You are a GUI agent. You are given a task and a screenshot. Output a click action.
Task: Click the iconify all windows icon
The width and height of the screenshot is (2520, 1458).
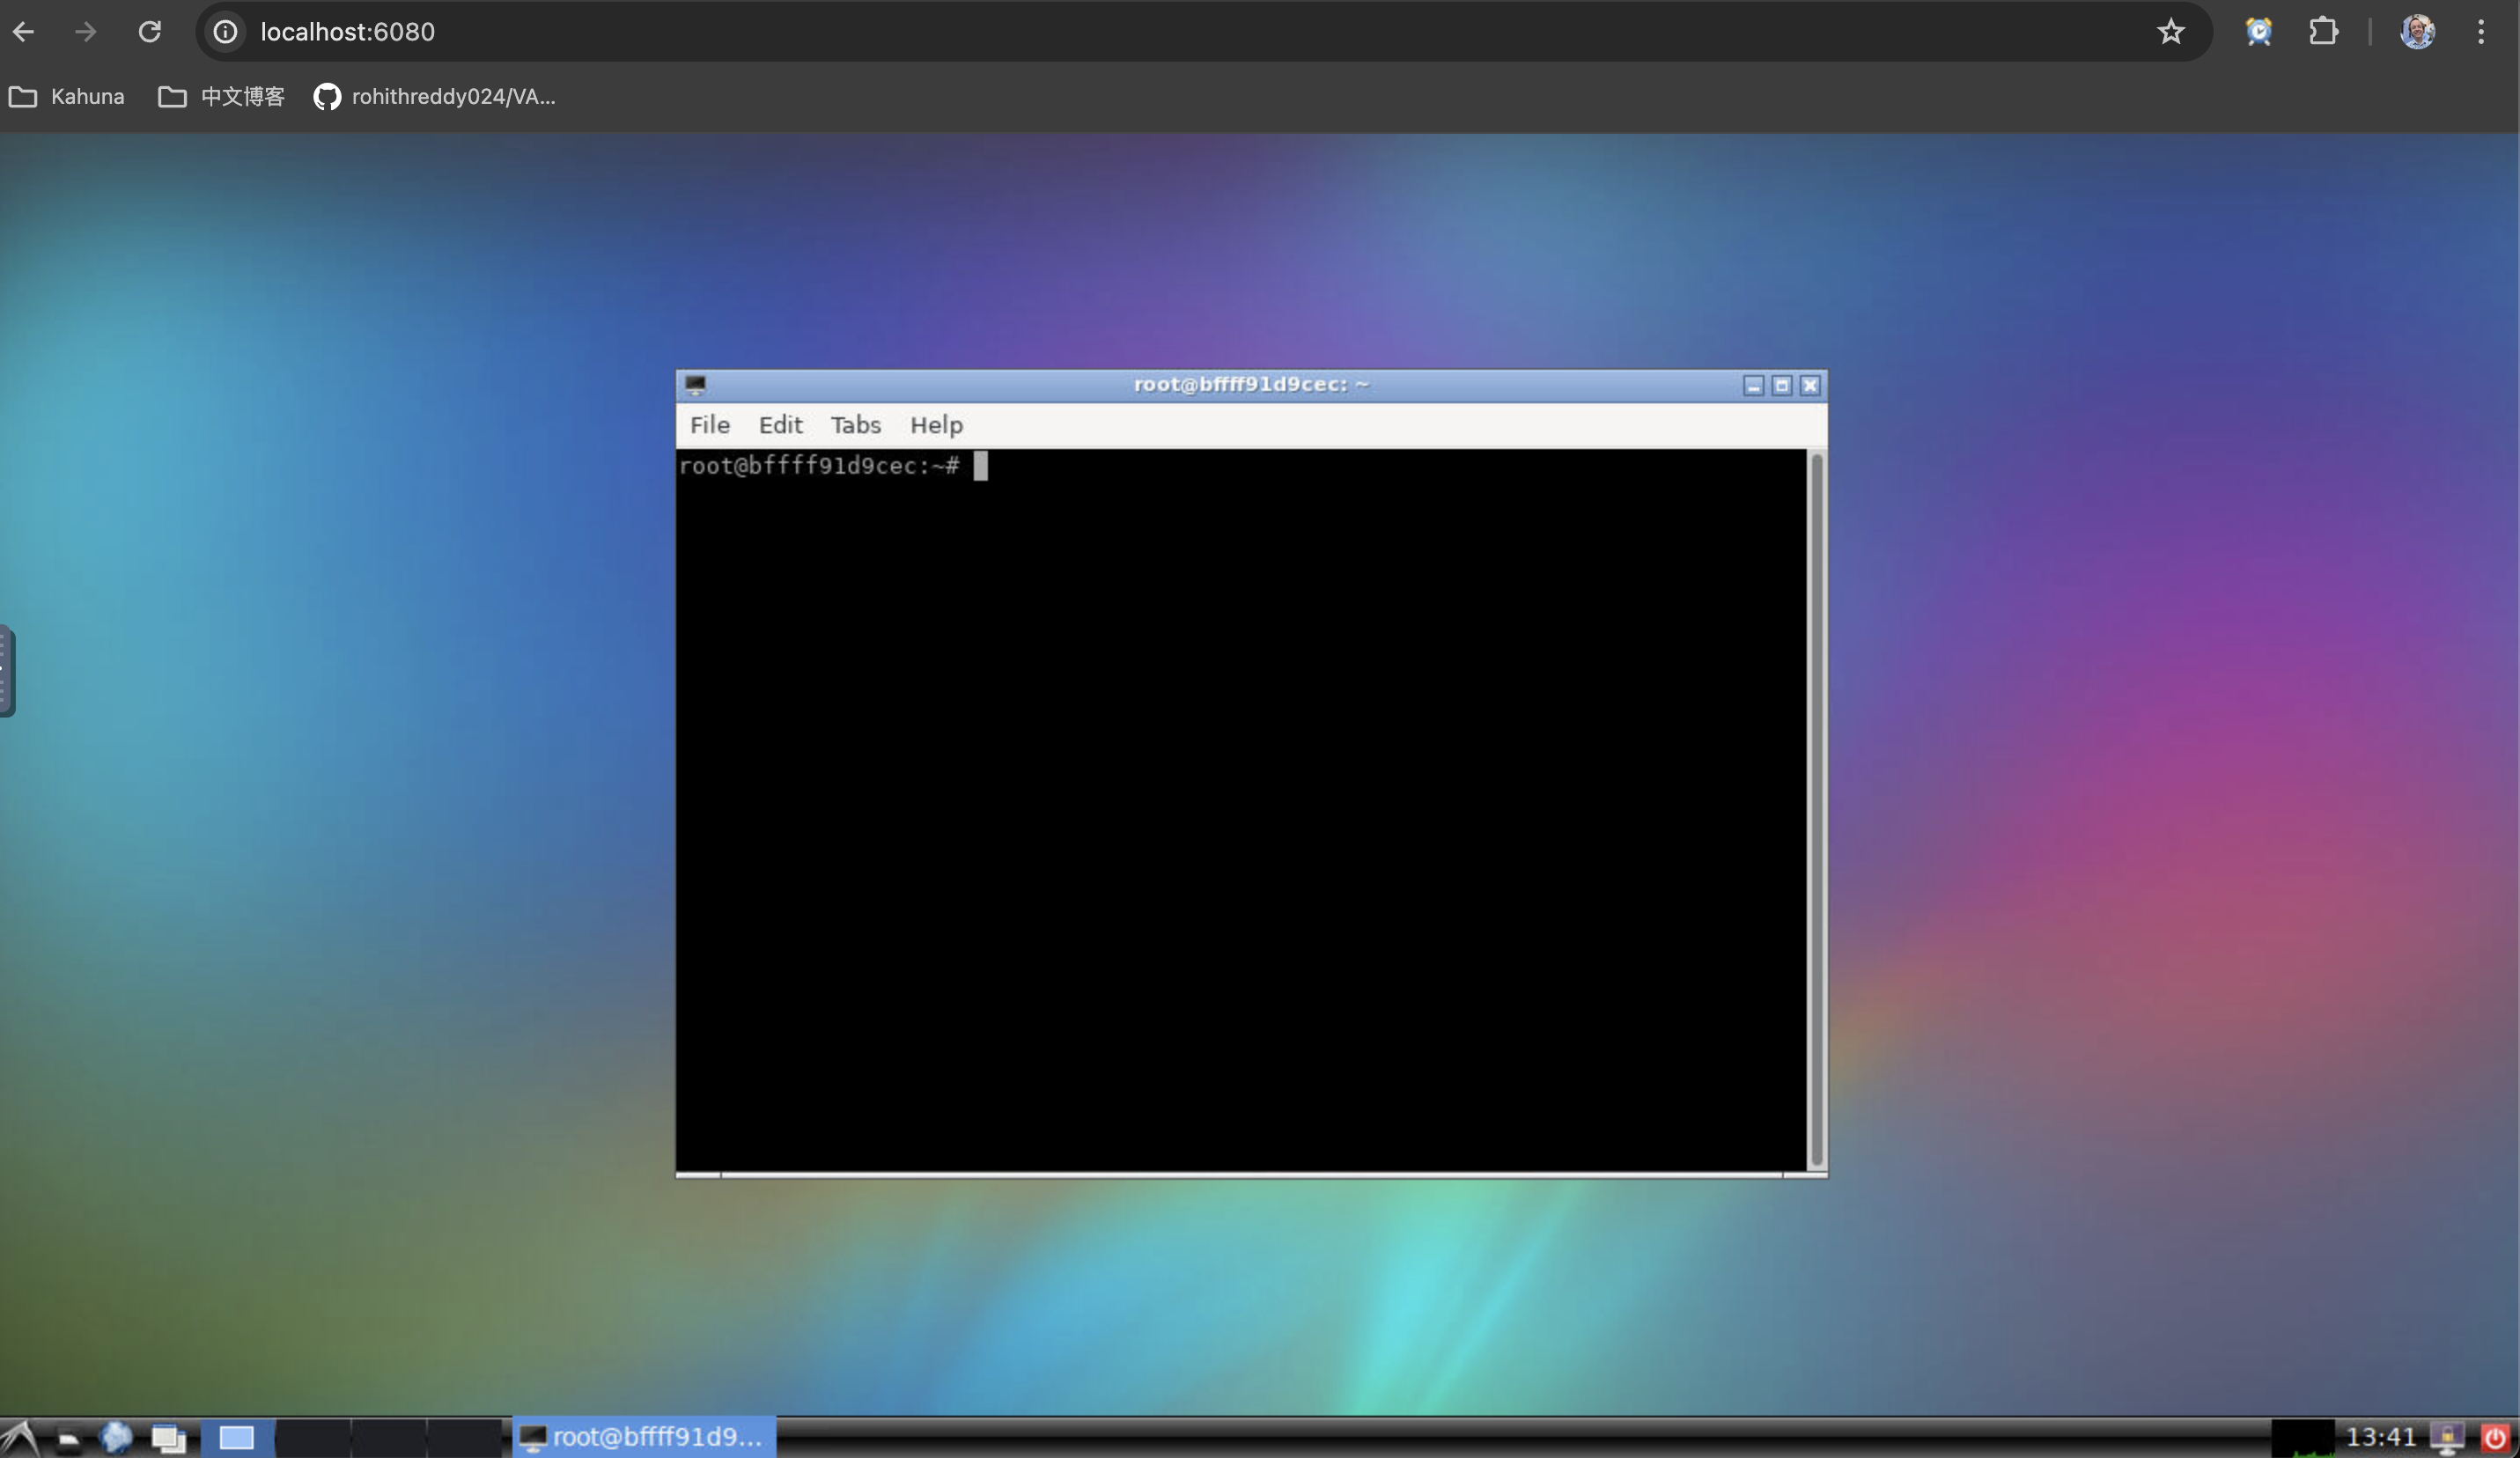pos(168,1438)
